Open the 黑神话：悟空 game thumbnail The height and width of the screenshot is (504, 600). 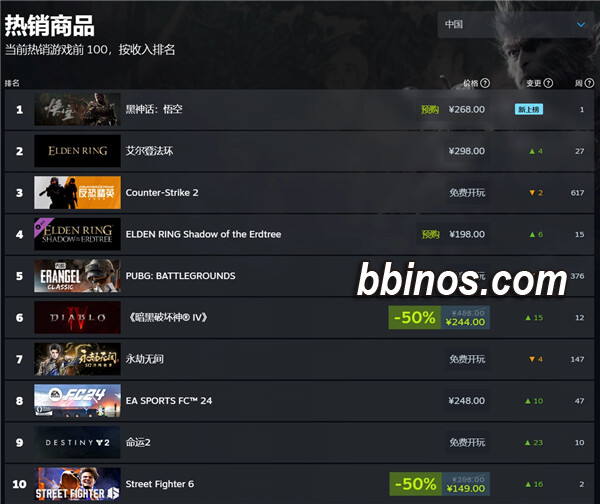coord(77,109)
